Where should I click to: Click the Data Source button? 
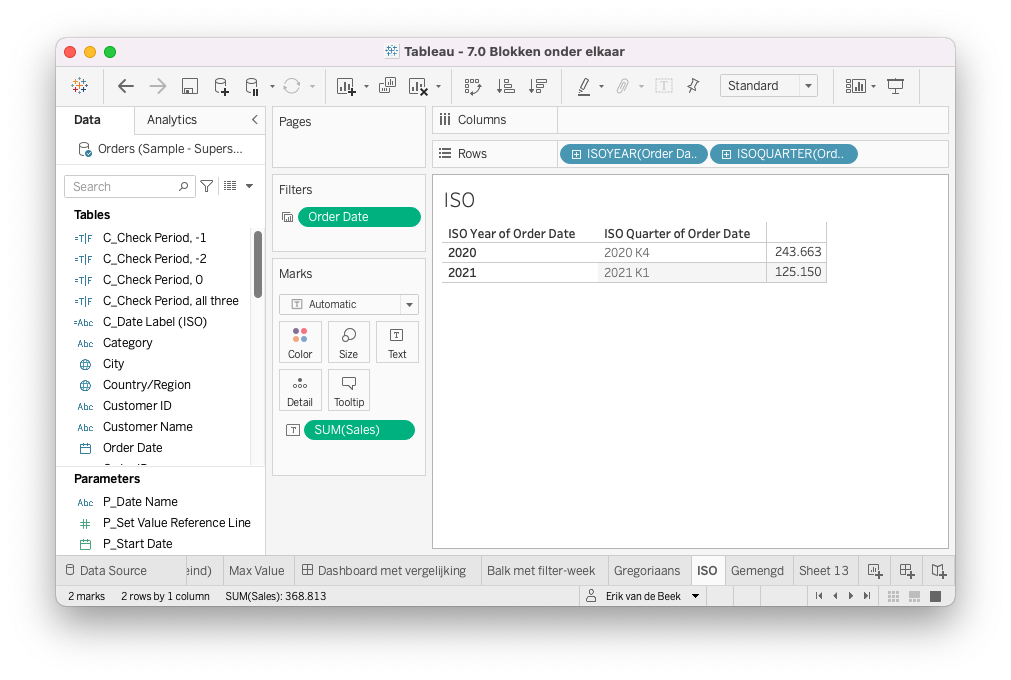105,570
